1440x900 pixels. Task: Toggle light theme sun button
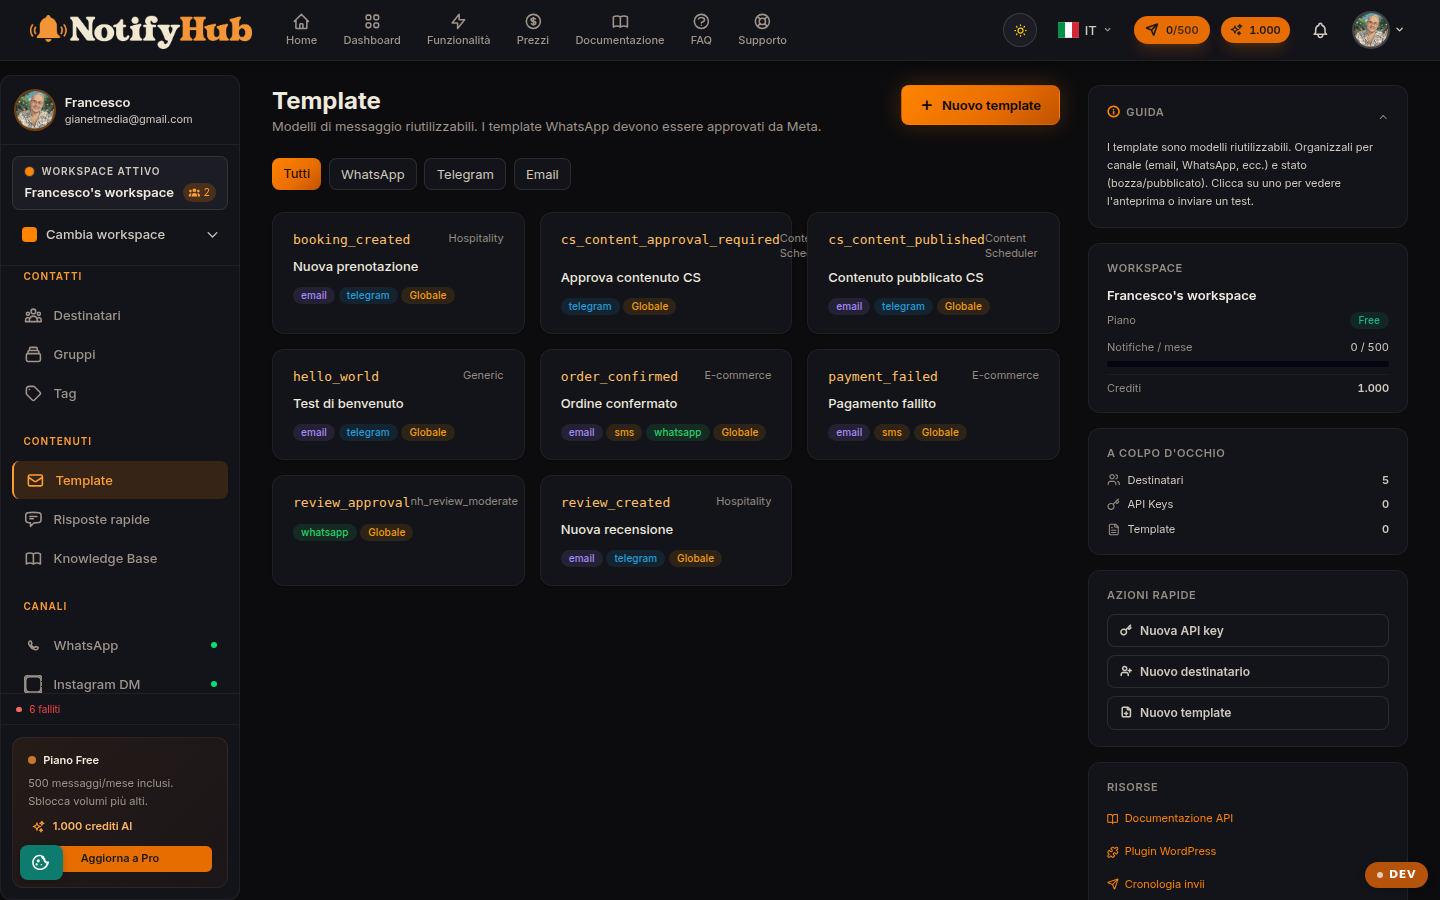click(1020, 30)
